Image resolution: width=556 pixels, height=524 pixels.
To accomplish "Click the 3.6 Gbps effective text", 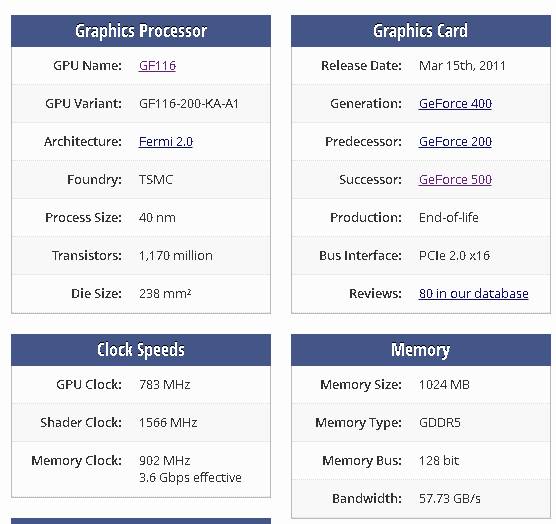I will (x=190, y=478).
